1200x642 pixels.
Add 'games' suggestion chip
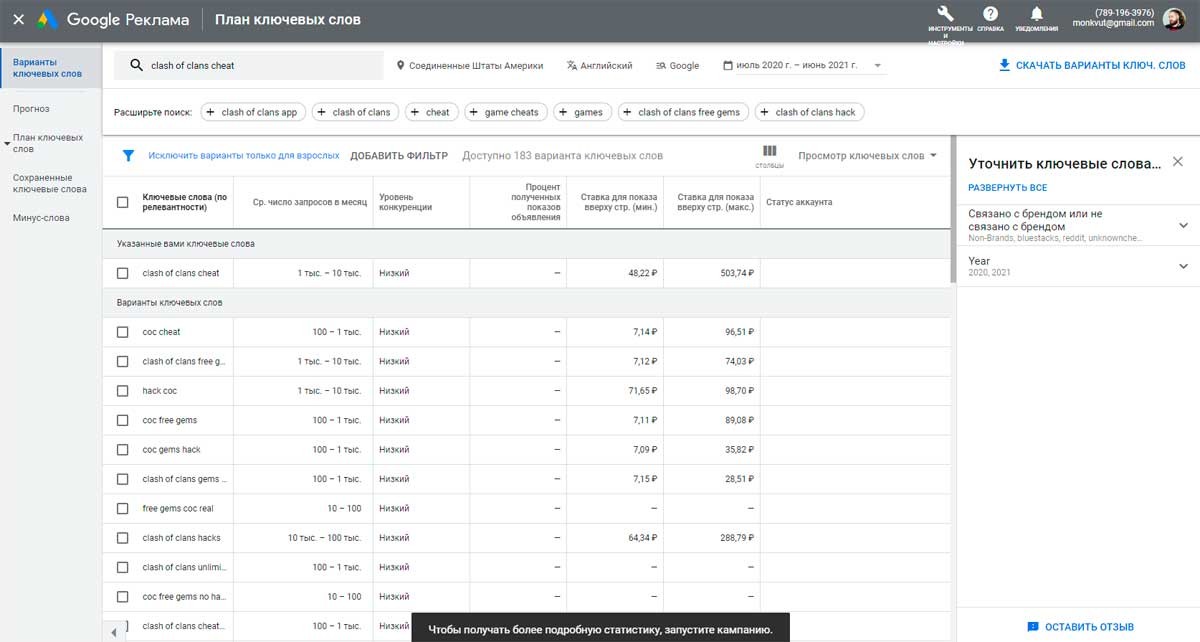pos(582,112)
